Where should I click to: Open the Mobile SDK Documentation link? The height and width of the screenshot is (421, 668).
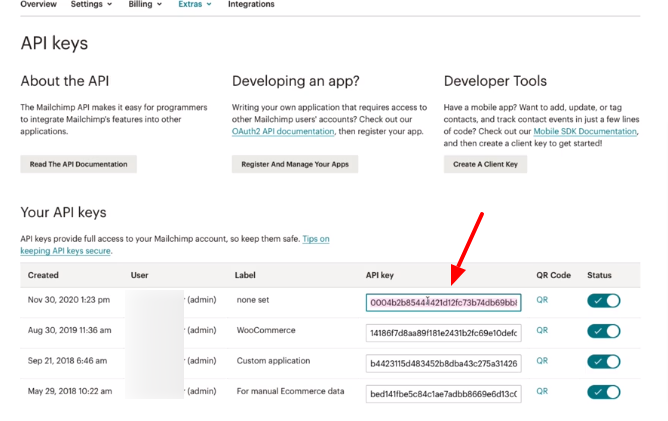tap(585, 131)
